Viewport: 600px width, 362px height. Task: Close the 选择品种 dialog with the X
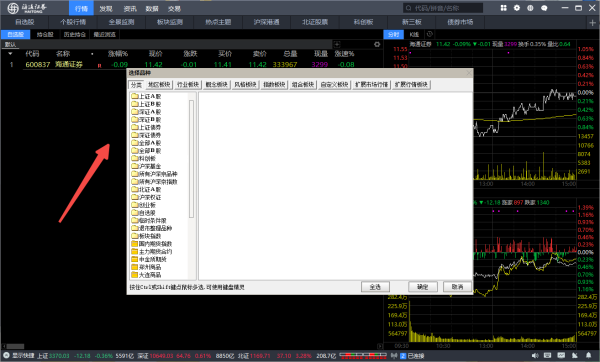(x=469, y=73)
